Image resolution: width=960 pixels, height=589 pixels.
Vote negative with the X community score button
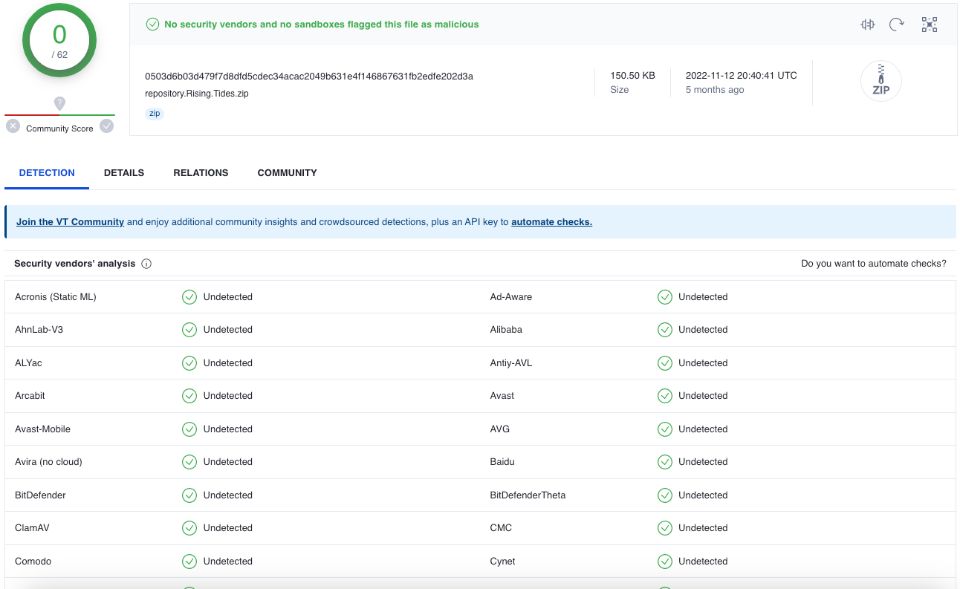pyautogui.click(x=13, y=126)
